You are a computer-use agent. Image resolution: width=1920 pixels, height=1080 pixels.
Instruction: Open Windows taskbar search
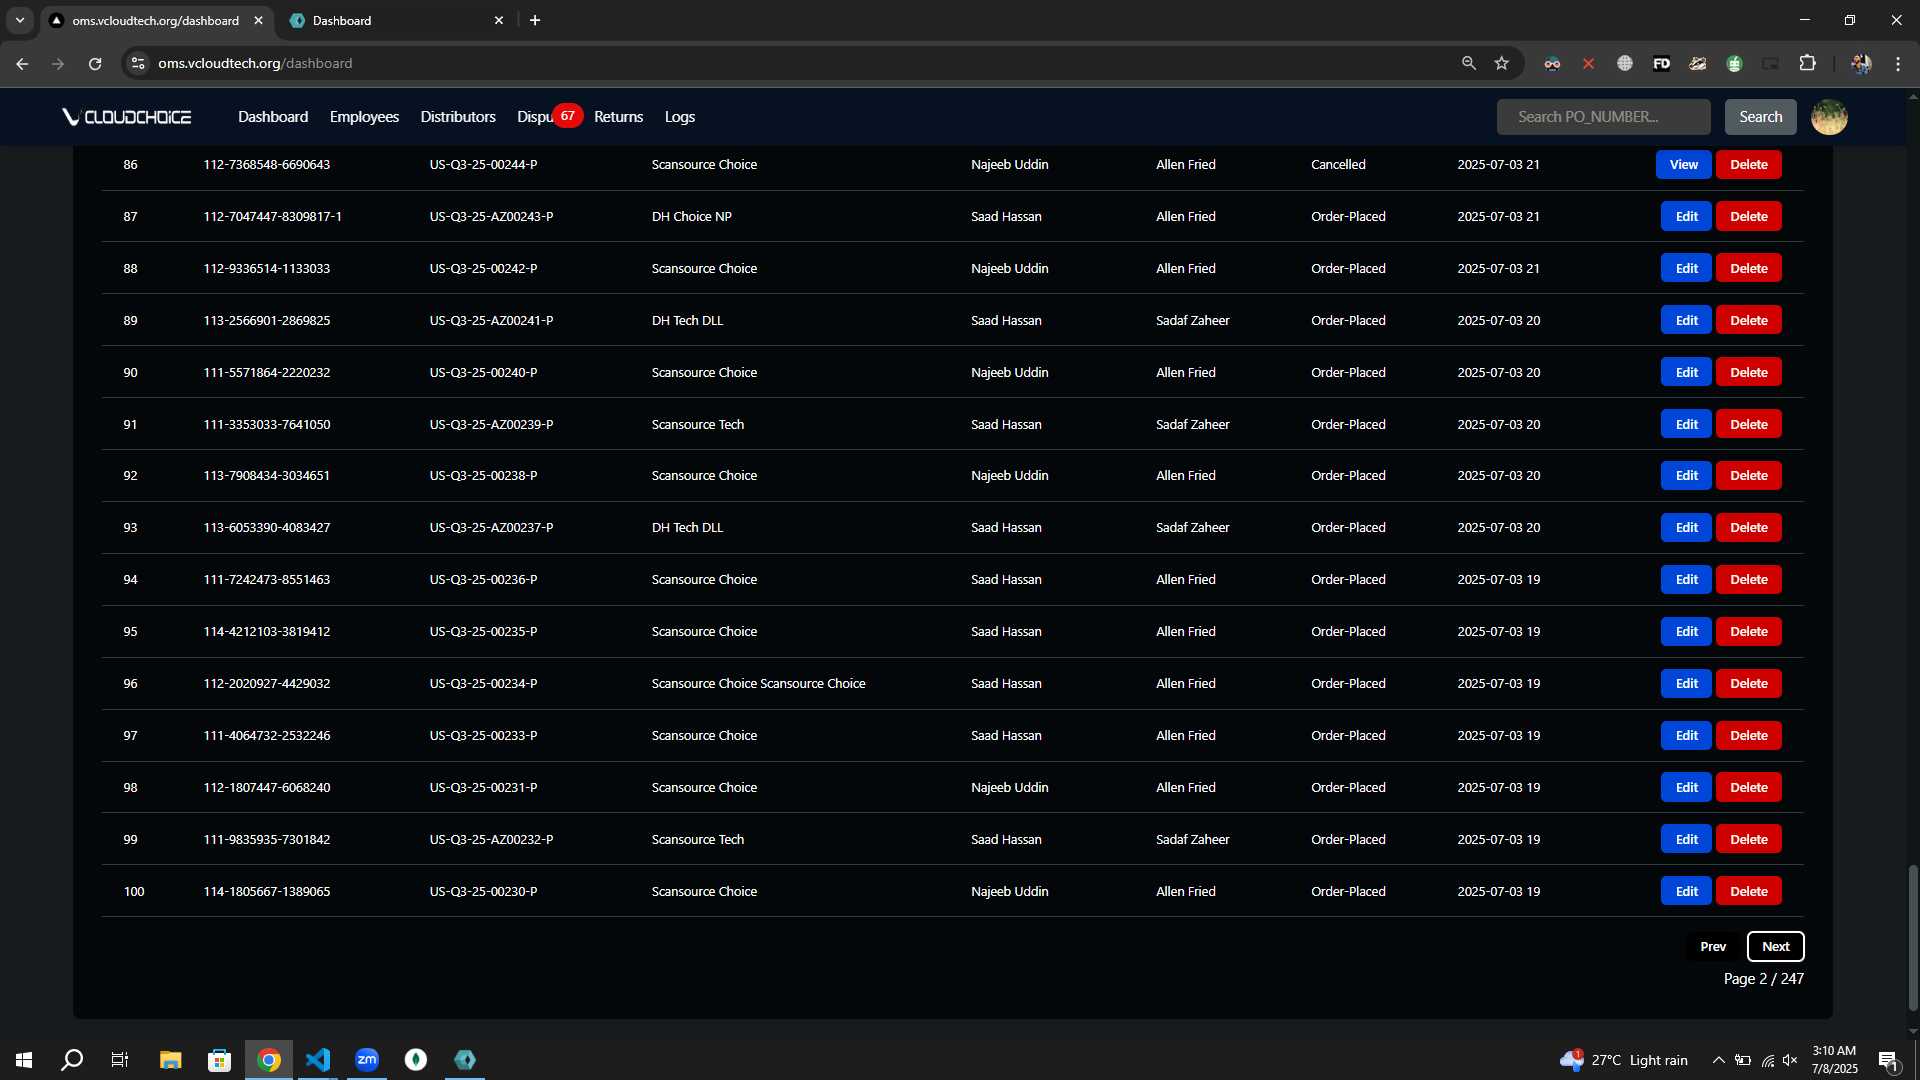coord(72,1060)
